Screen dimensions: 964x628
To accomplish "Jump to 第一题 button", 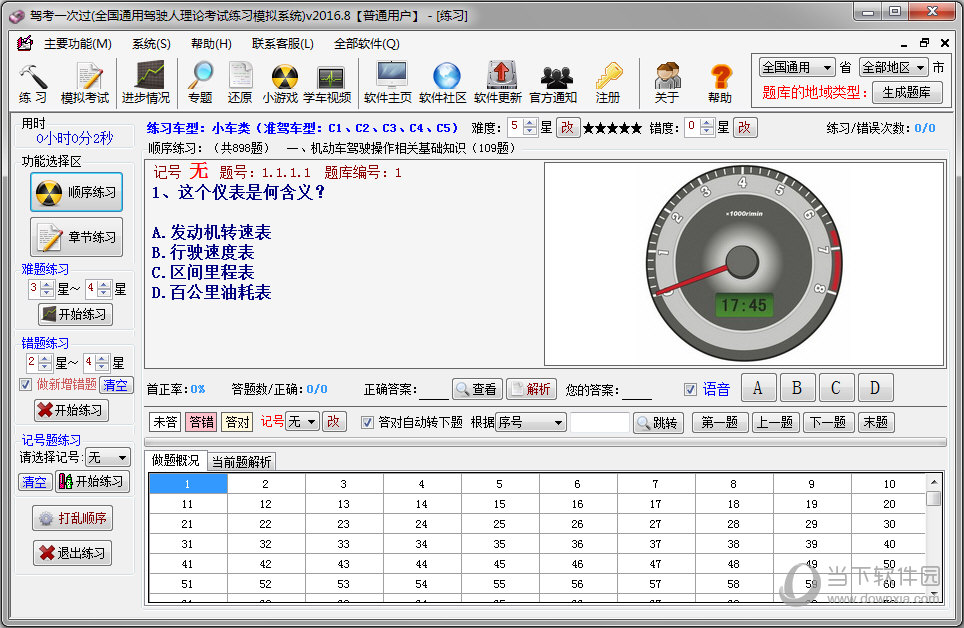I will pos(719,423).
